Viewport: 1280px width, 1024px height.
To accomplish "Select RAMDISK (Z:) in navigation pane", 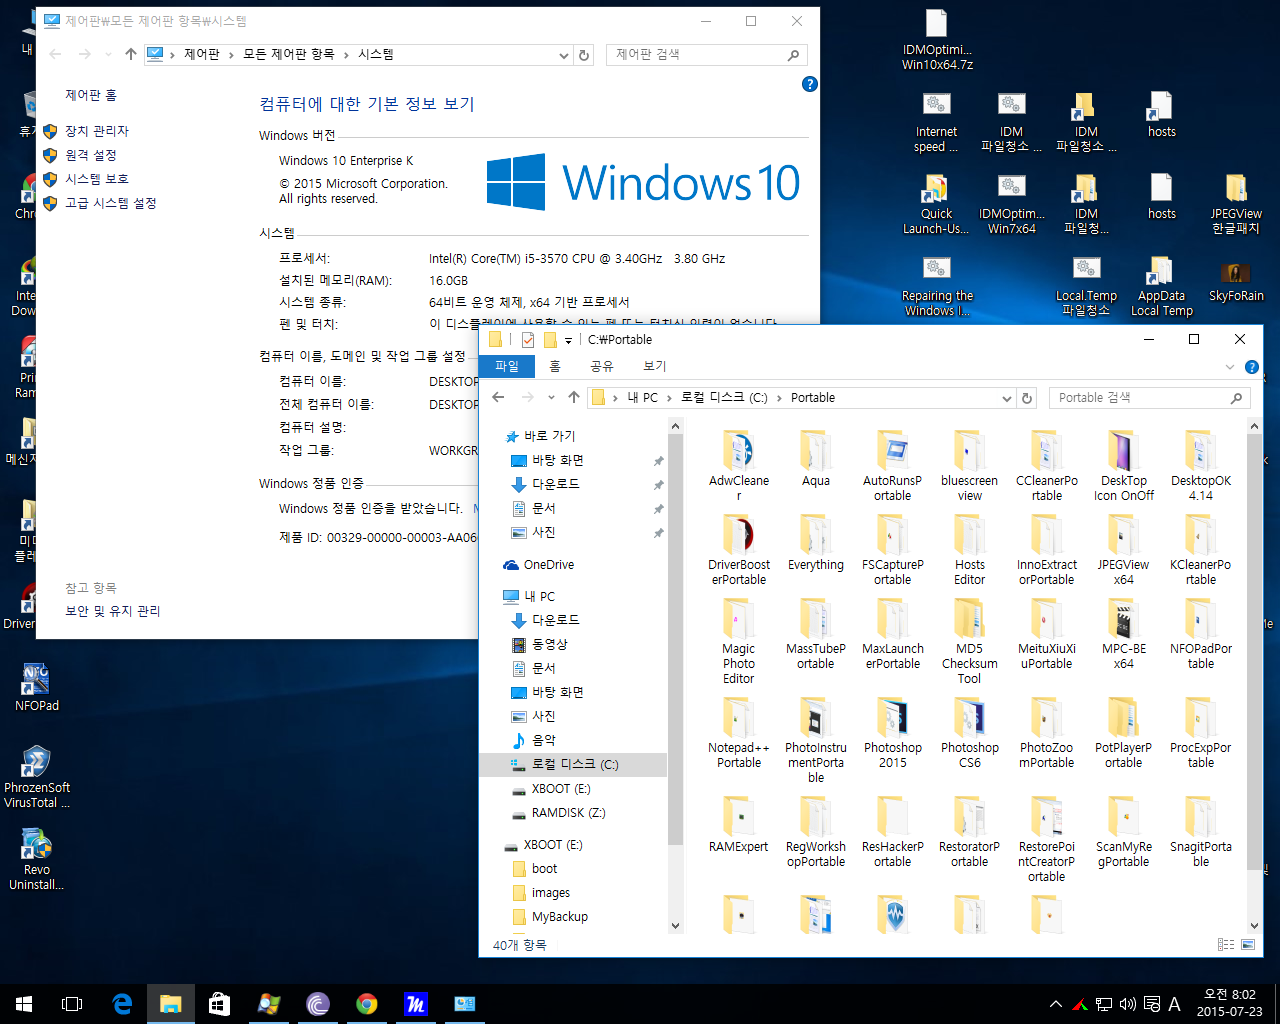I will point(567,813).
